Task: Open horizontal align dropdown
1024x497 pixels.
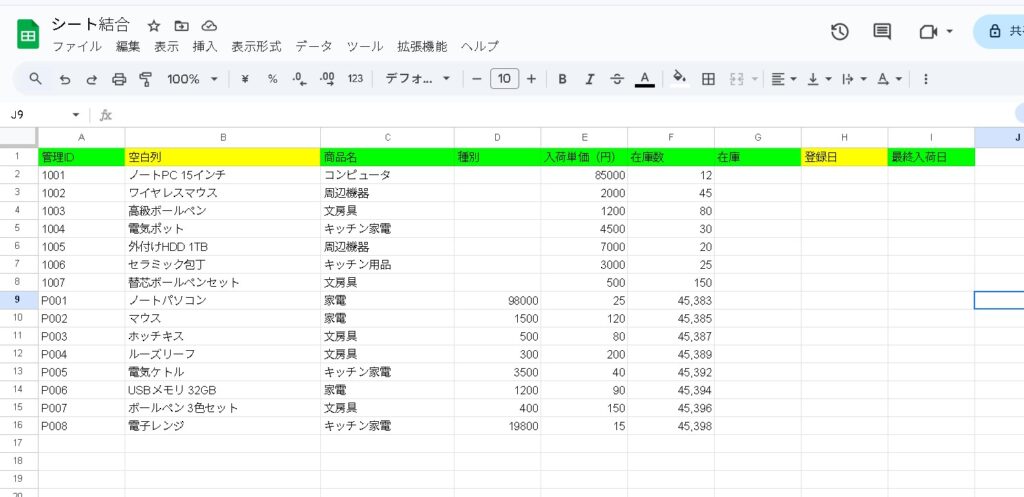Action: [x=784, y=79]
